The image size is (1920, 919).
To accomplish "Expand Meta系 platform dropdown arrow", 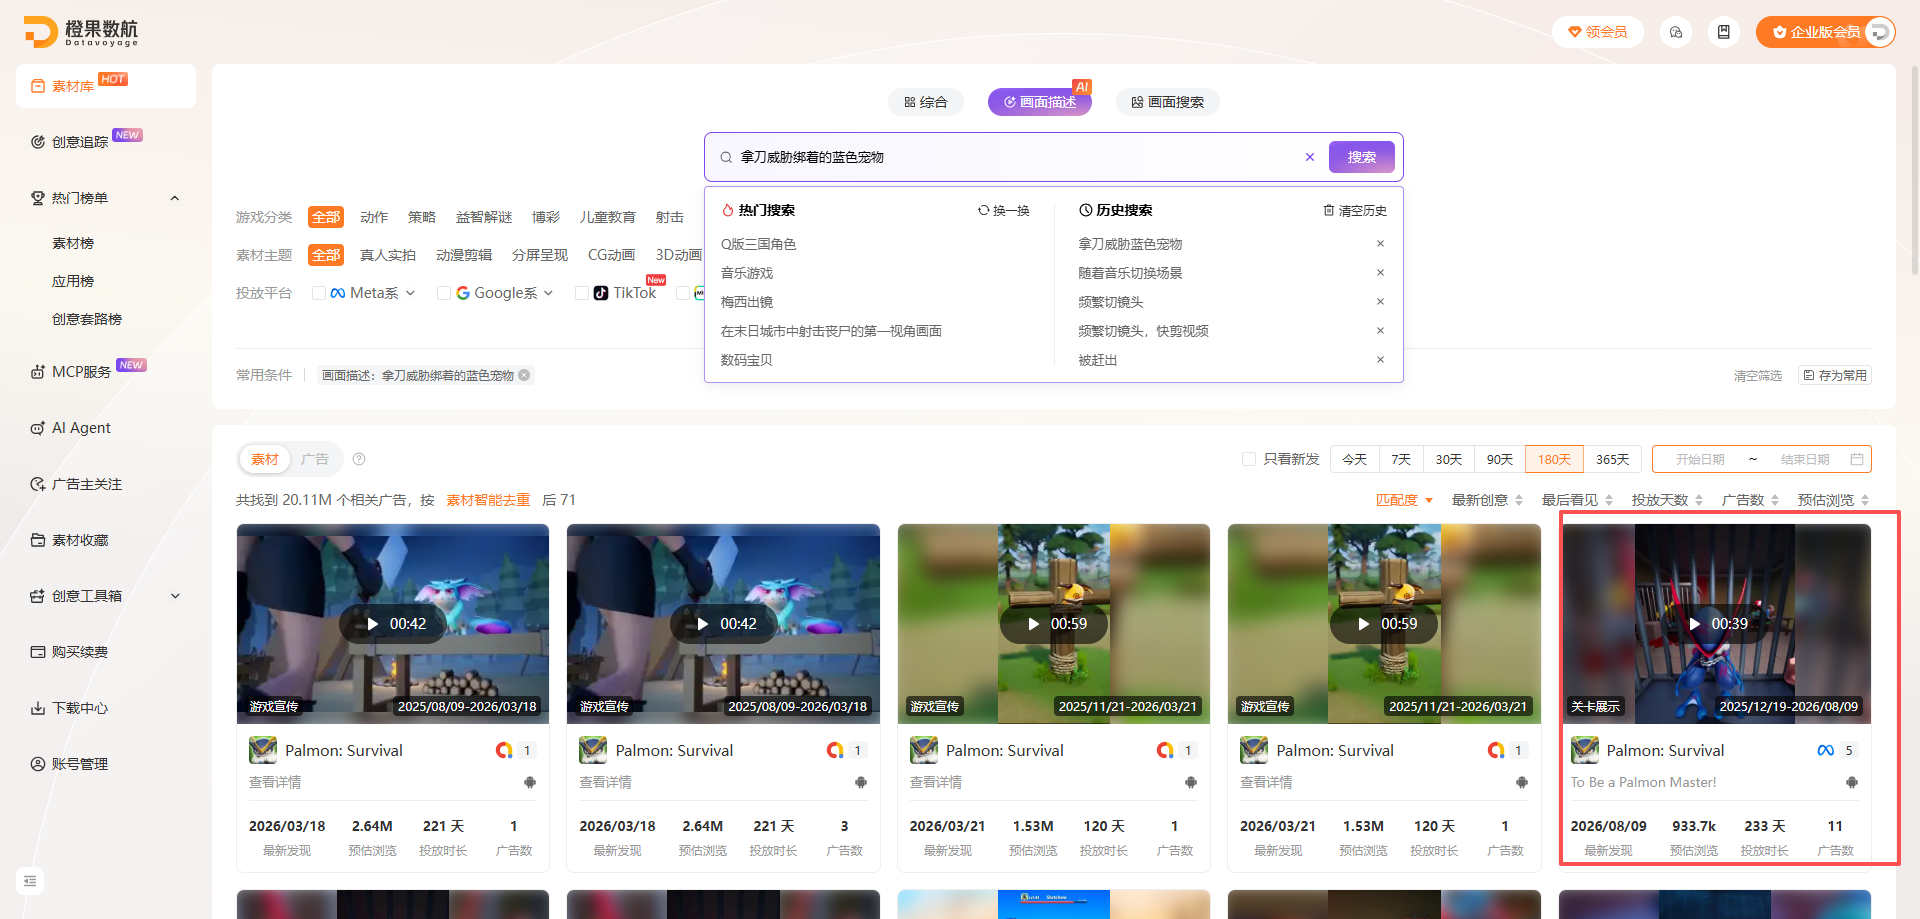I will point(410,293).
